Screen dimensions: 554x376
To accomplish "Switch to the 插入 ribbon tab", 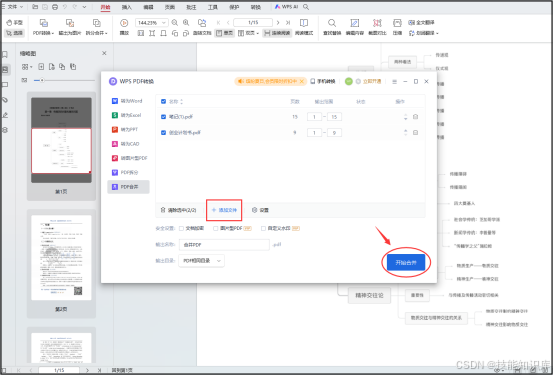I will [x=126, y=7].
